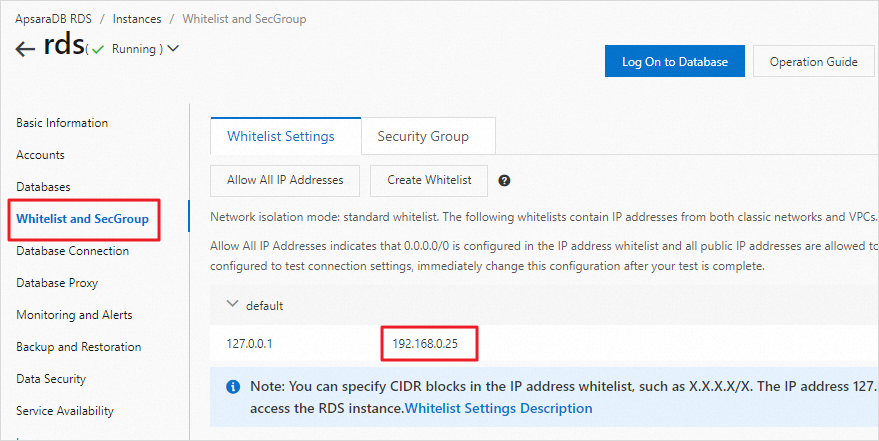The width and height of the screenshot is (879, 441).
Task: Switch to Whitelist Settings tab
Action: [280, 136]
